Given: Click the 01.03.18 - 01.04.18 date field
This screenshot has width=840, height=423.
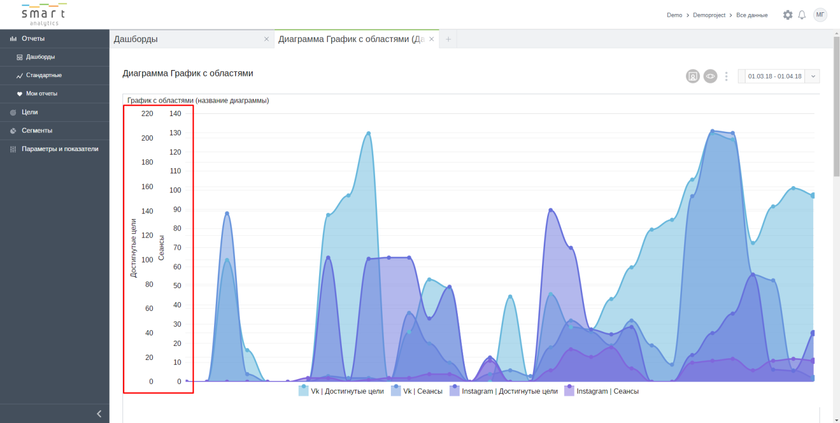Looking at the screenshot, I should pos(774,76).
